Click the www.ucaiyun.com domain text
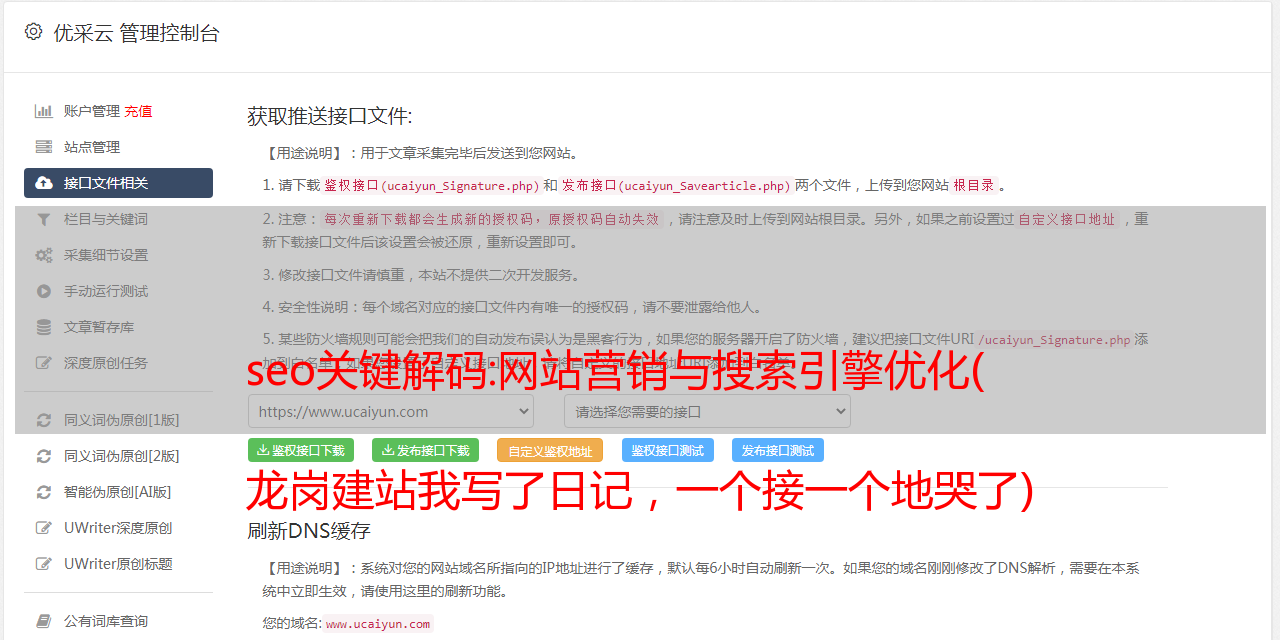Viewport: 1280px width, 640px height. point(378,624)
